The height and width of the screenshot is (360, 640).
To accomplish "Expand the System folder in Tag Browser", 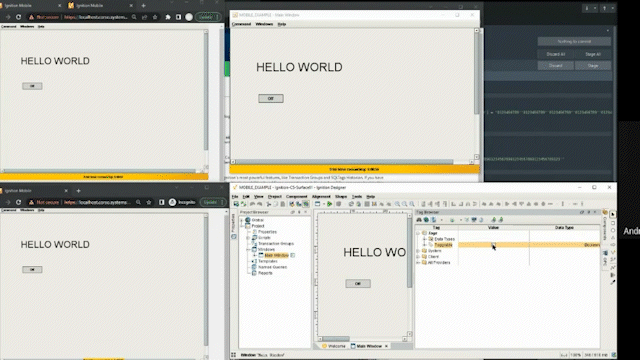I will coord(418,251).
